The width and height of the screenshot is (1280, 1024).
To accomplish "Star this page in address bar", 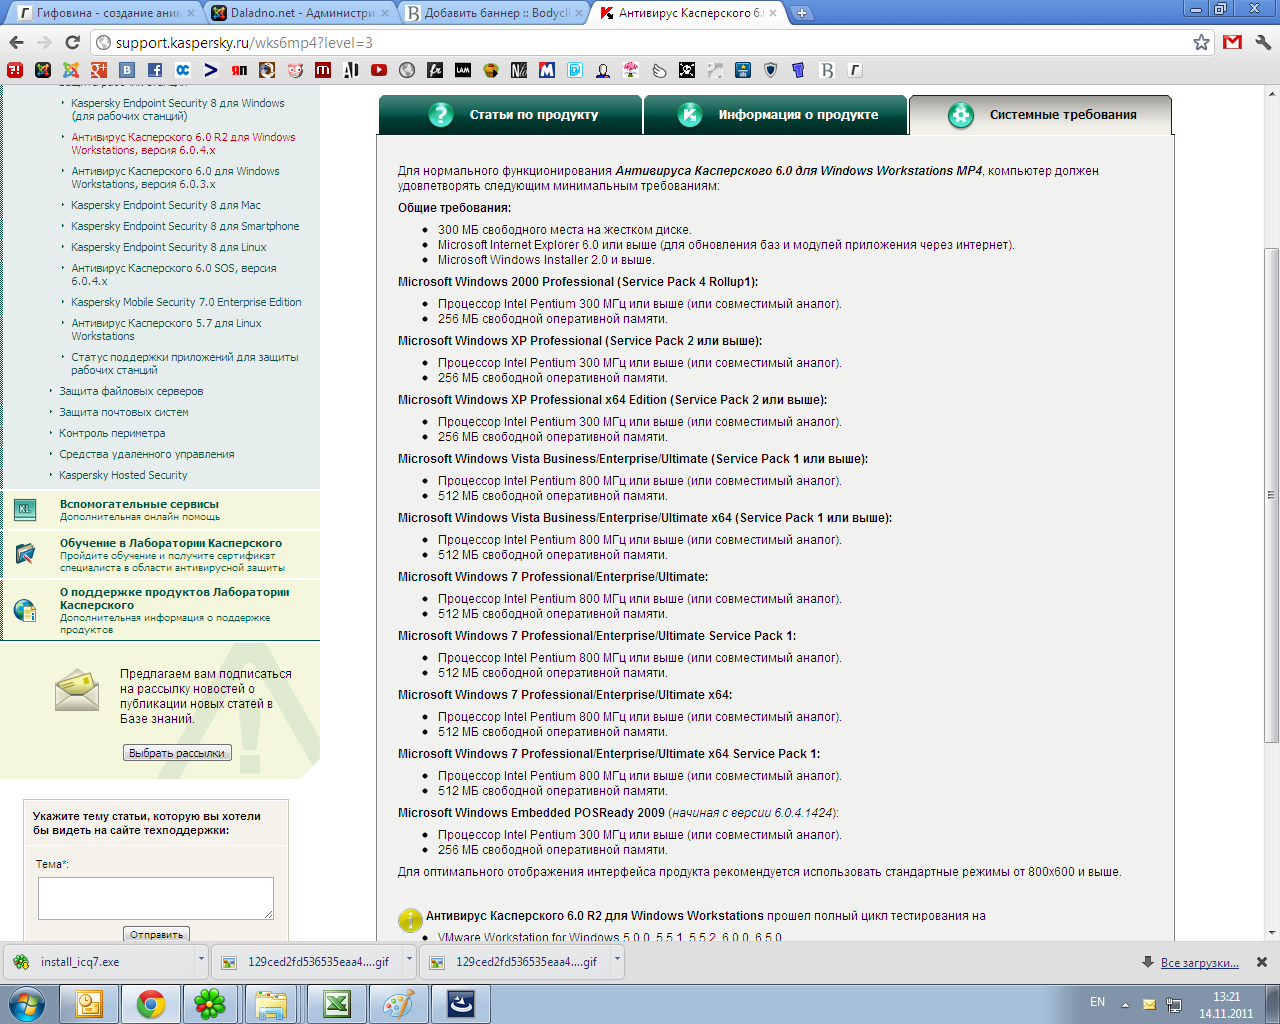I will pos(1201,42).
